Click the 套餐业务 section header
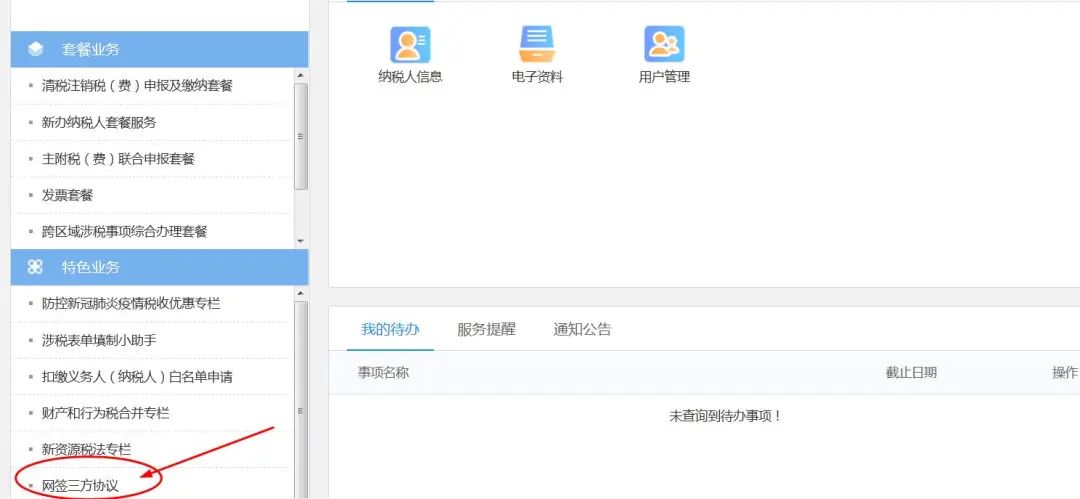Screen dimensions: 1080x499 [x=160, y=50]
